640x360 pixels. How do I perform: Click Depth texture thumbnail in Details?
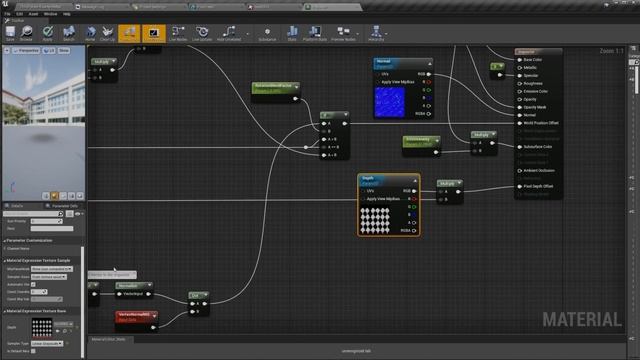(x=42, y=328)
